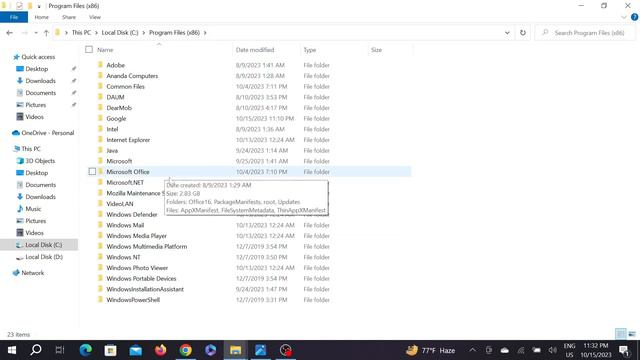Toggle the select all items checkbox
640x360 pixels.
tap(89, 50)
